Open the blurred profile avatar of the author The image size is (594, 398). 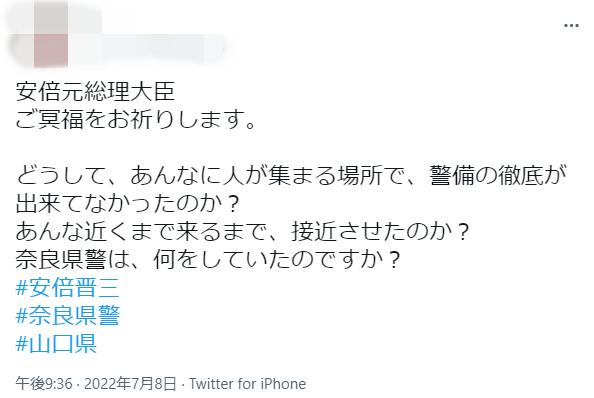tap(38, 35)
